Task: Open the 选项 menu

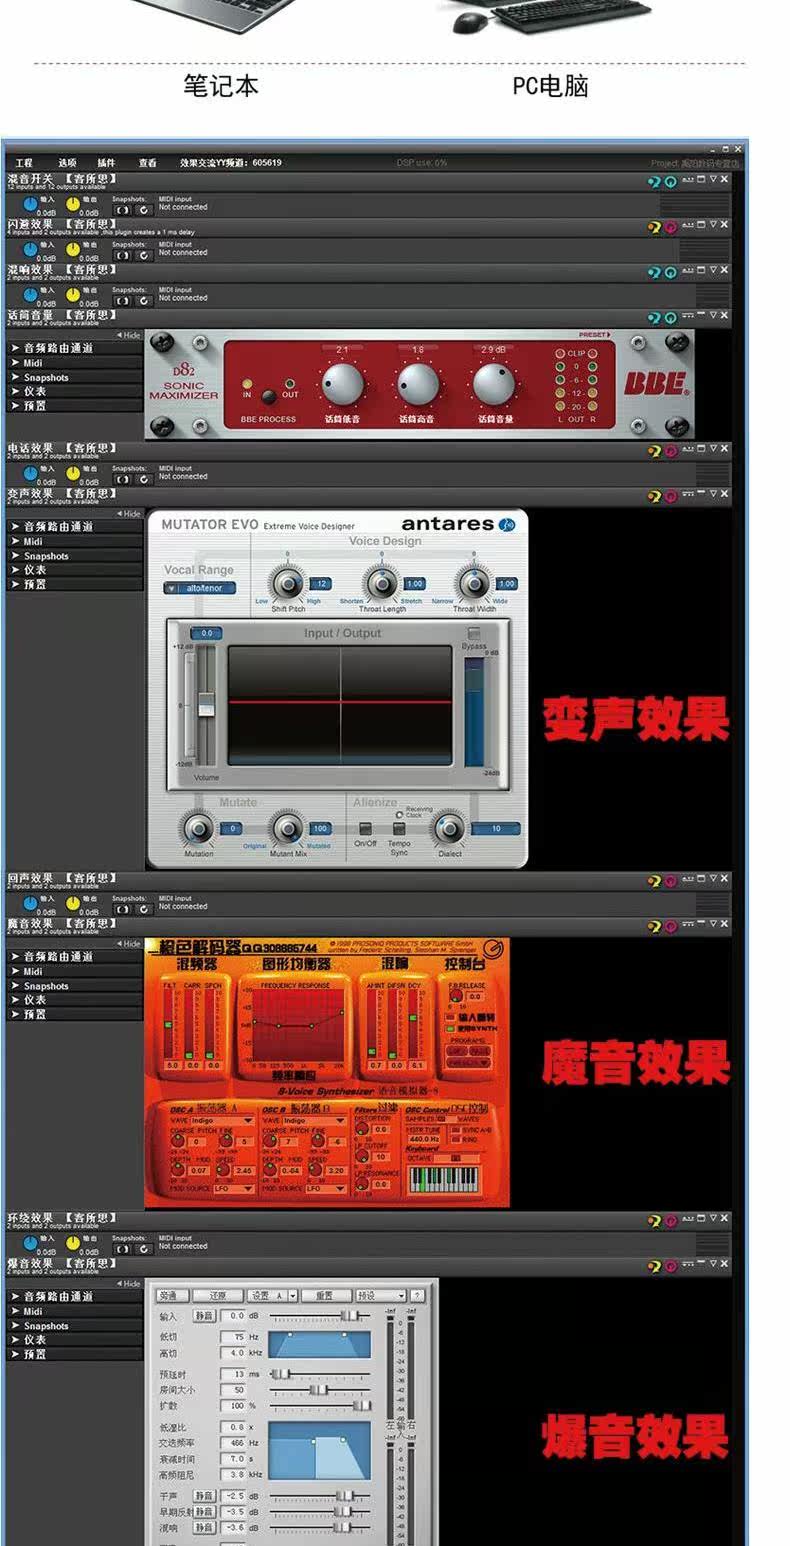Action: pyautogui.click(x=67, y=163)
